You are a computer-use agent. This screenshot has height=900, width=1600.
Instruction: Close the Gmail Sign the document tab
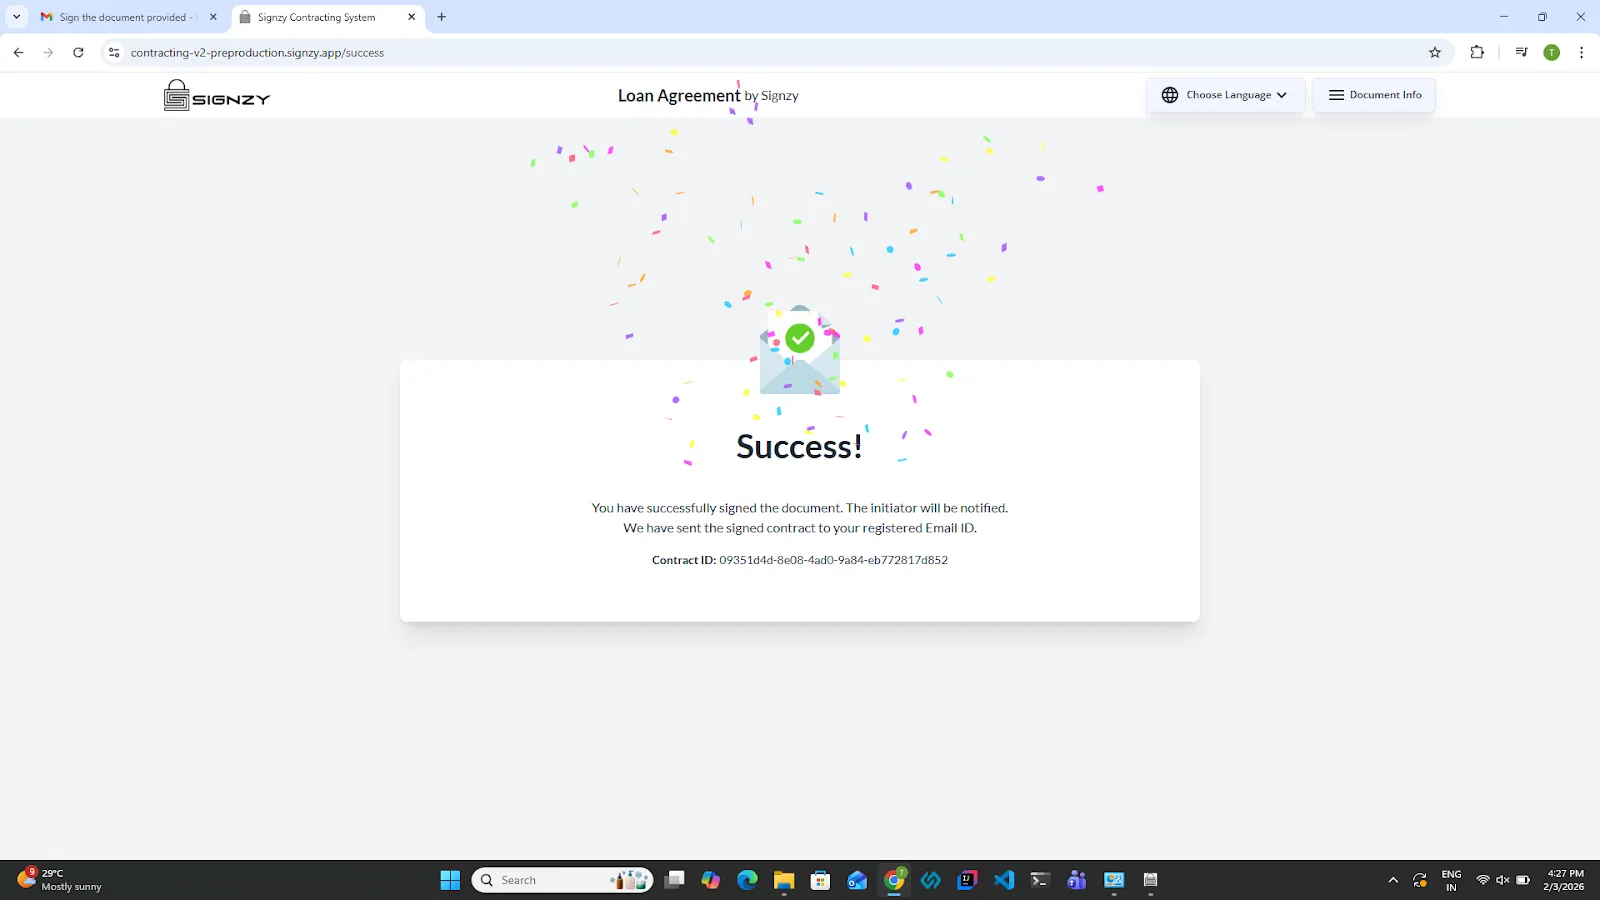[213, 17]
